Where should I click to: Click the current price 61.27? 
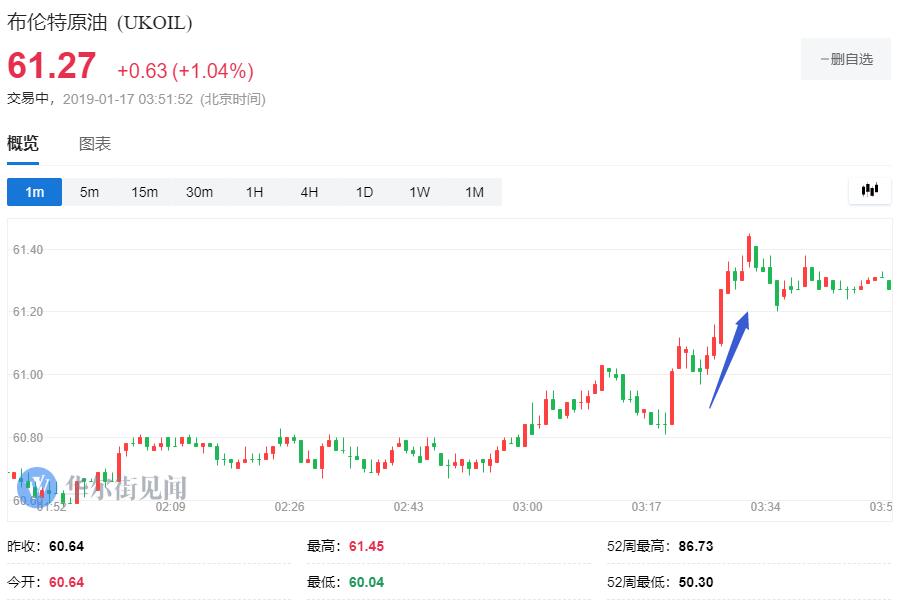coord(52,67)
